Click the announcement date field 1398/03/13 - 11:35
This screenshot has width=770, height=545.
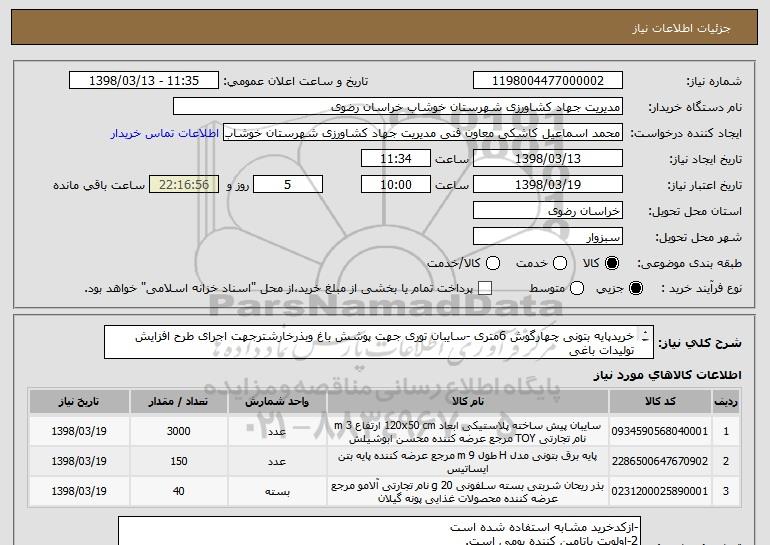144,81
